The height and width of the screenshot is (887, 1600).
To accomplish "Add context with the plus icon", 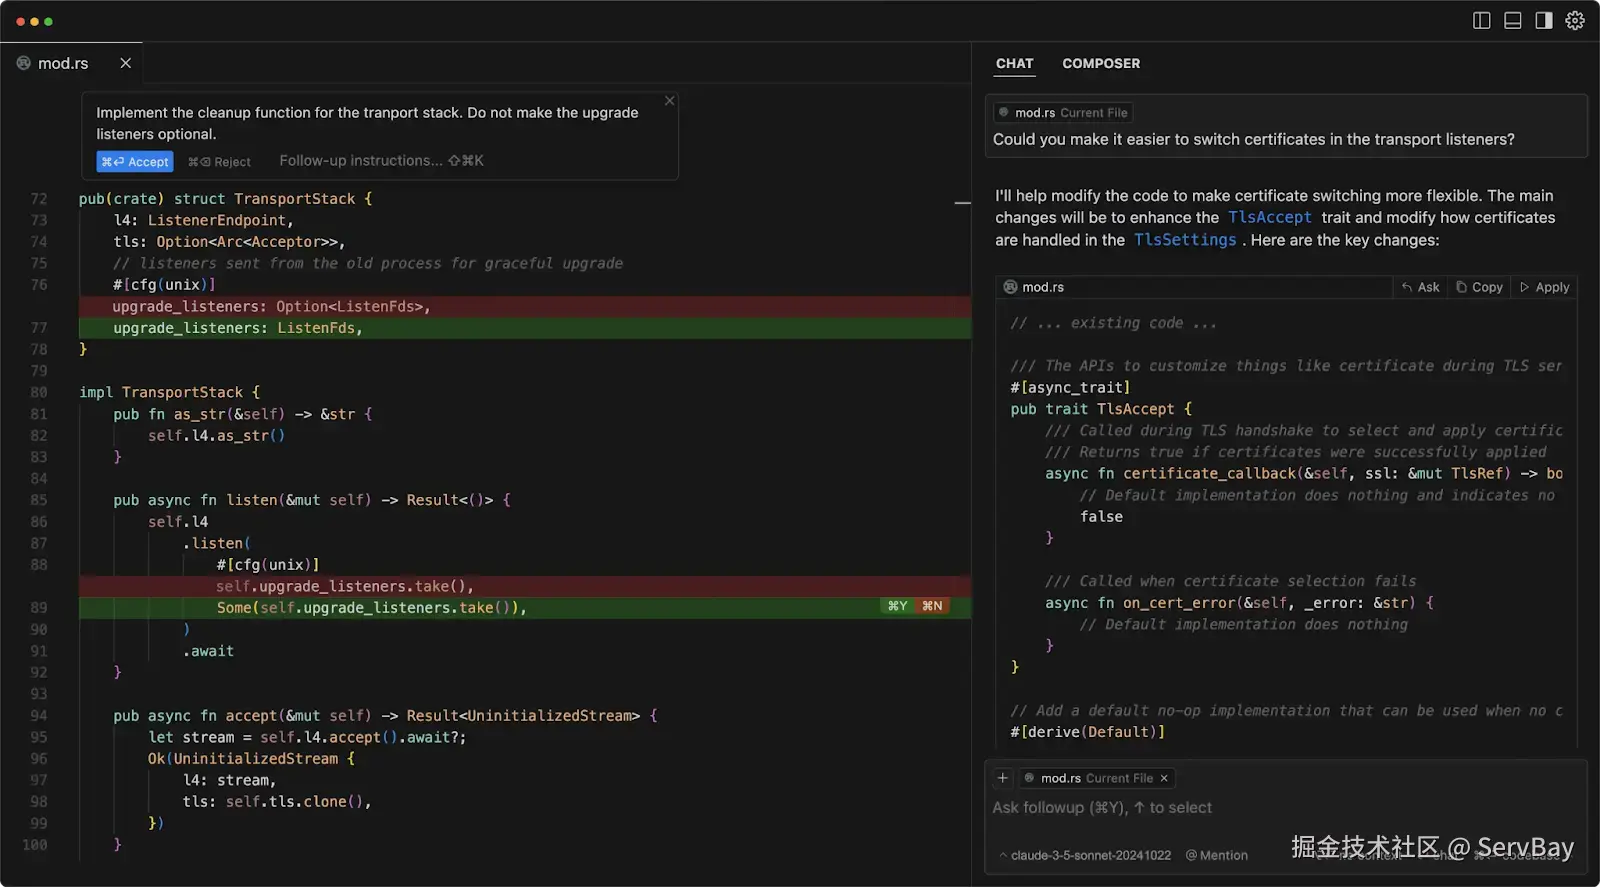I will 1002,778.
